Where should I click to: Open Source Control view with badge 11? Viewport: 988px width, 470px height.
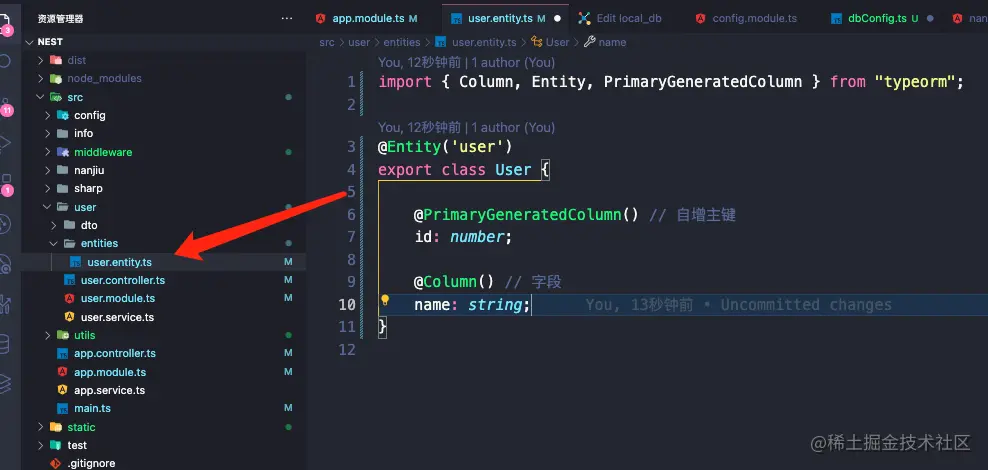click(x=5, y=106)
